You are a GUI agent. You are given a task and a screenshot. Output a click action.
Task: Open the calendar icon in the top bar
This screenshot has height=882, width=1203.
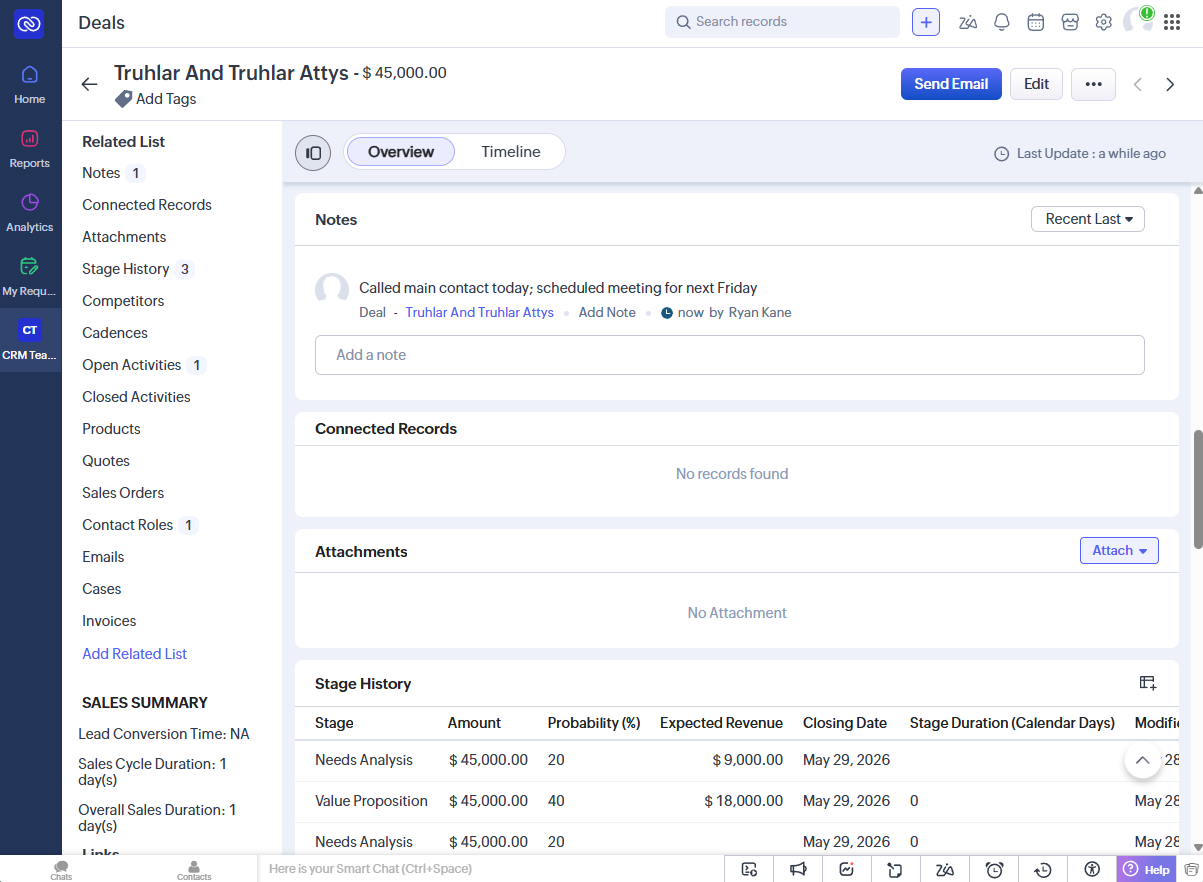(1036, 22)
